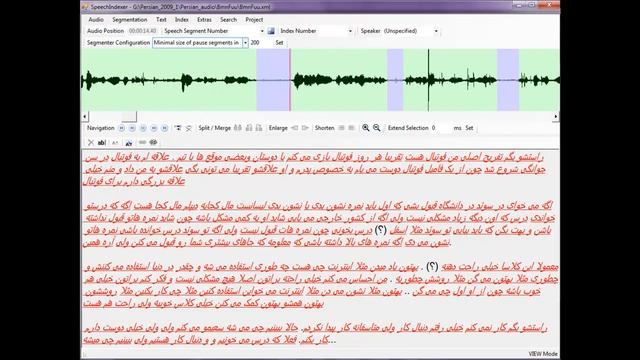Click the Enlarge left arrow icon
Viewport: 640px width, 360px height.
point(294,128)
